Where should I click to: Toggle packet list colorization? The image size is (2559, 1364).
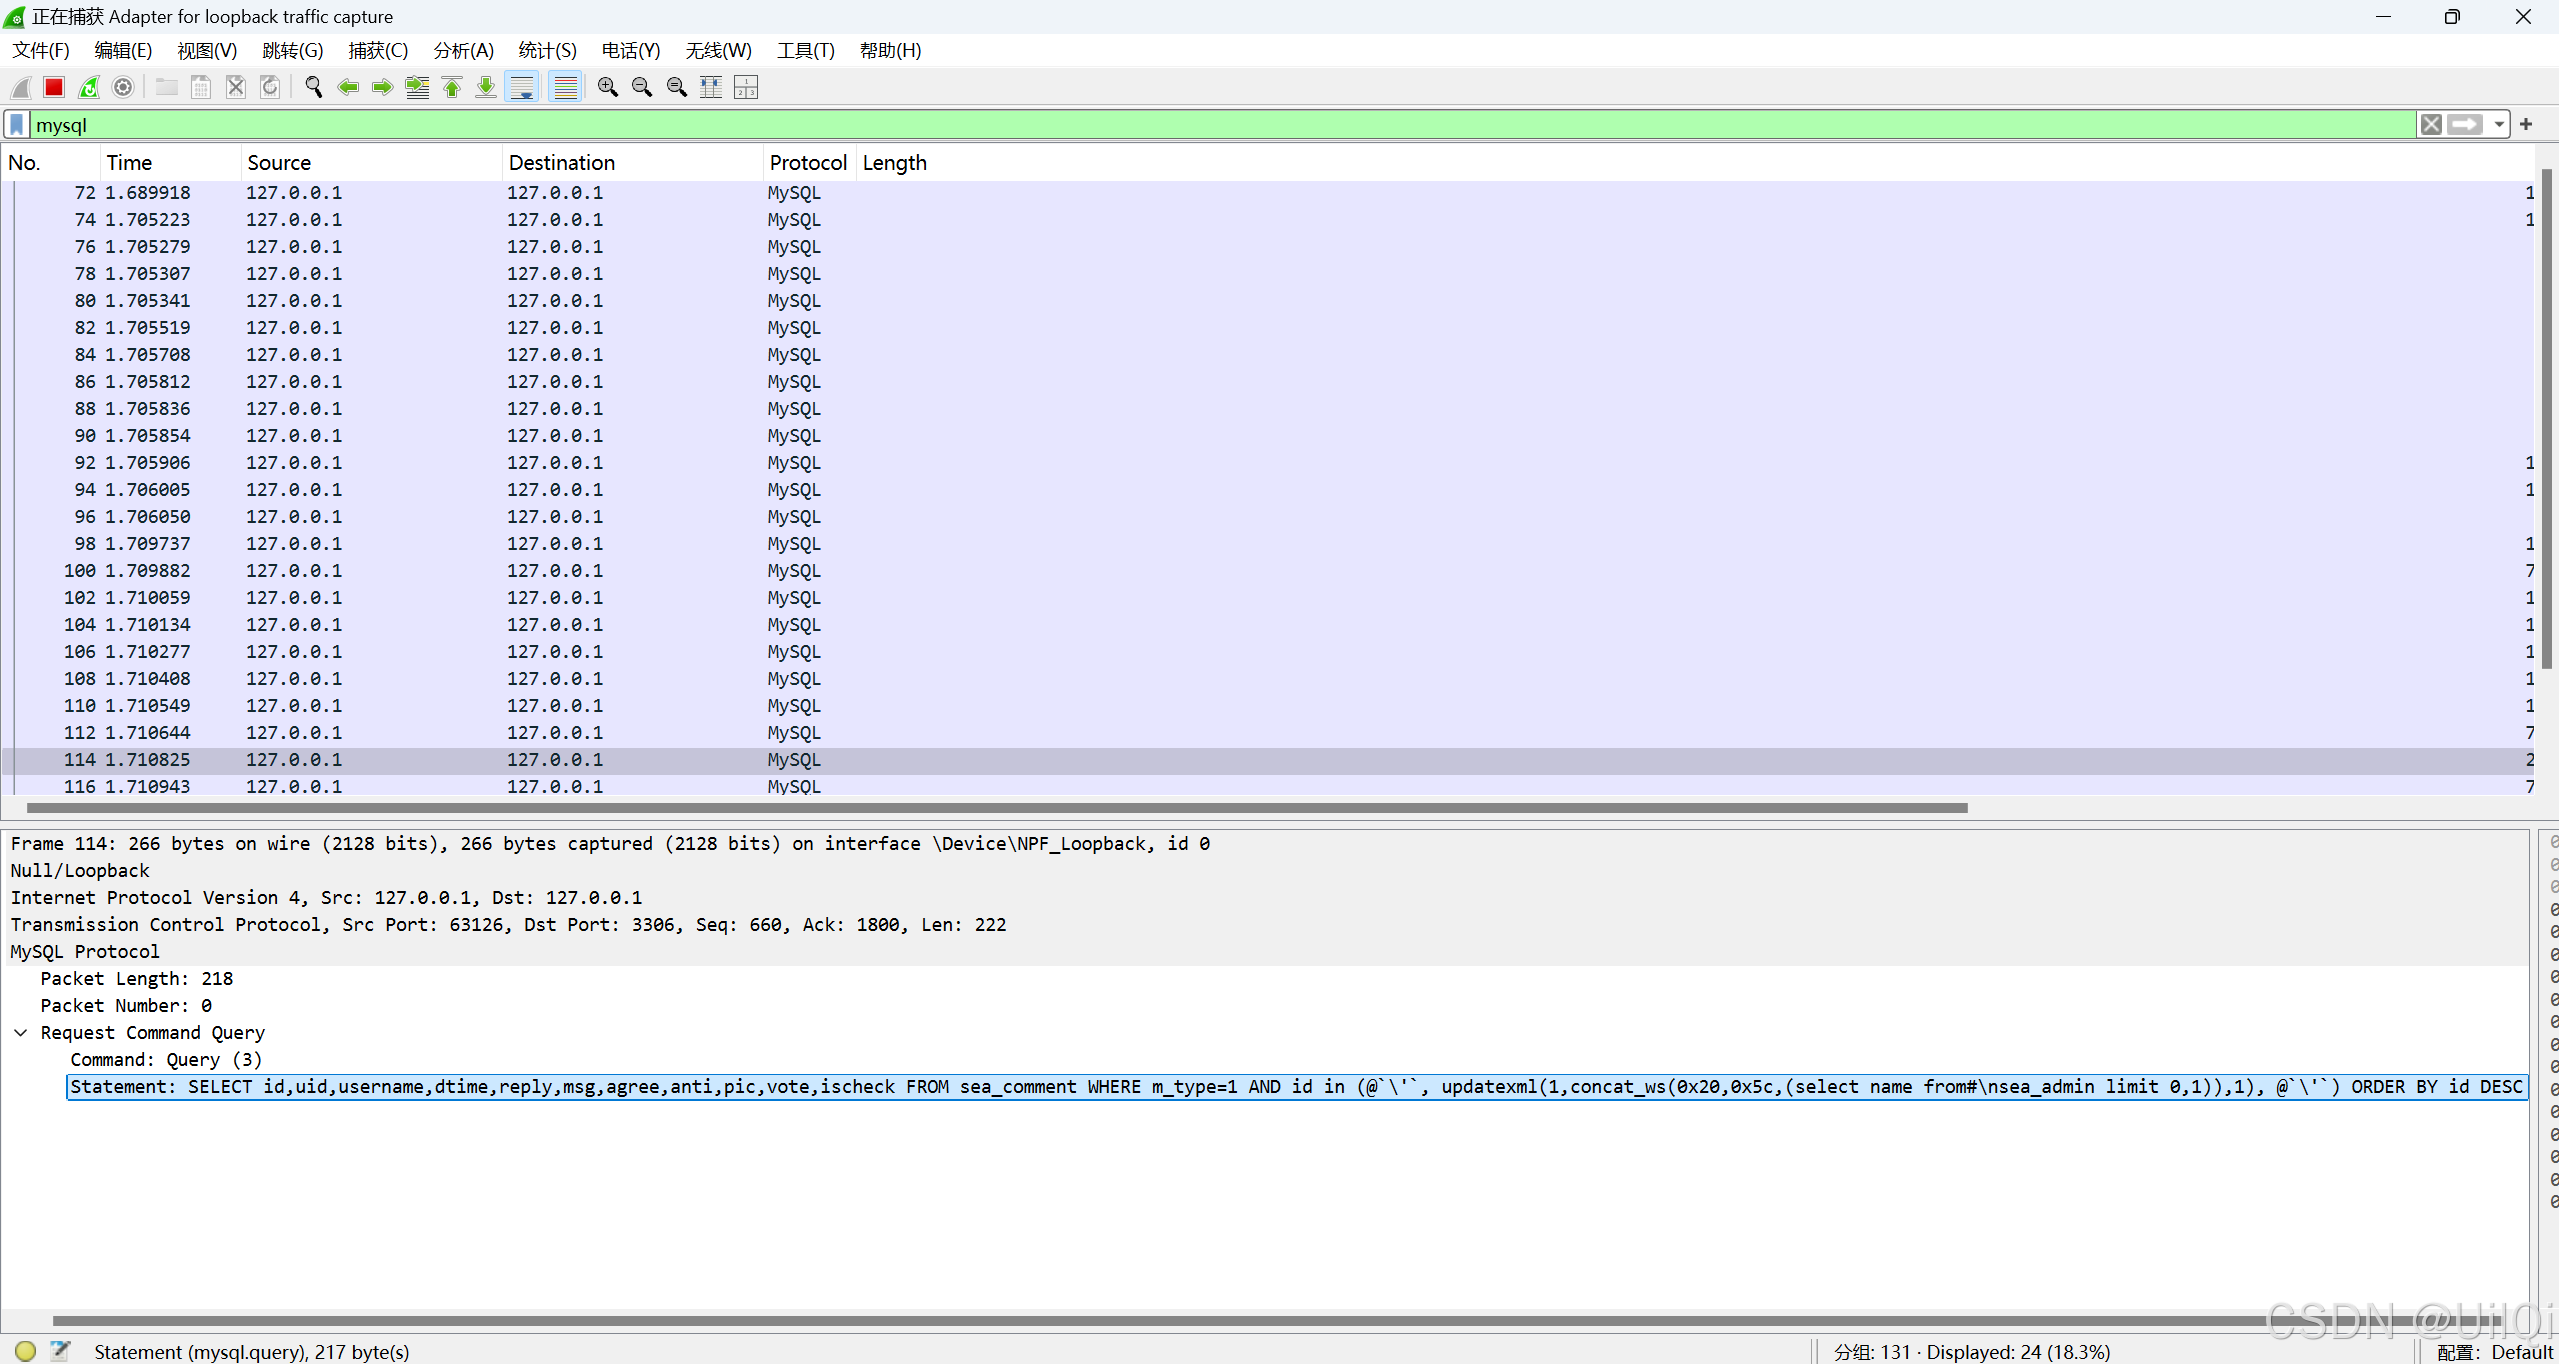[565, 88]
